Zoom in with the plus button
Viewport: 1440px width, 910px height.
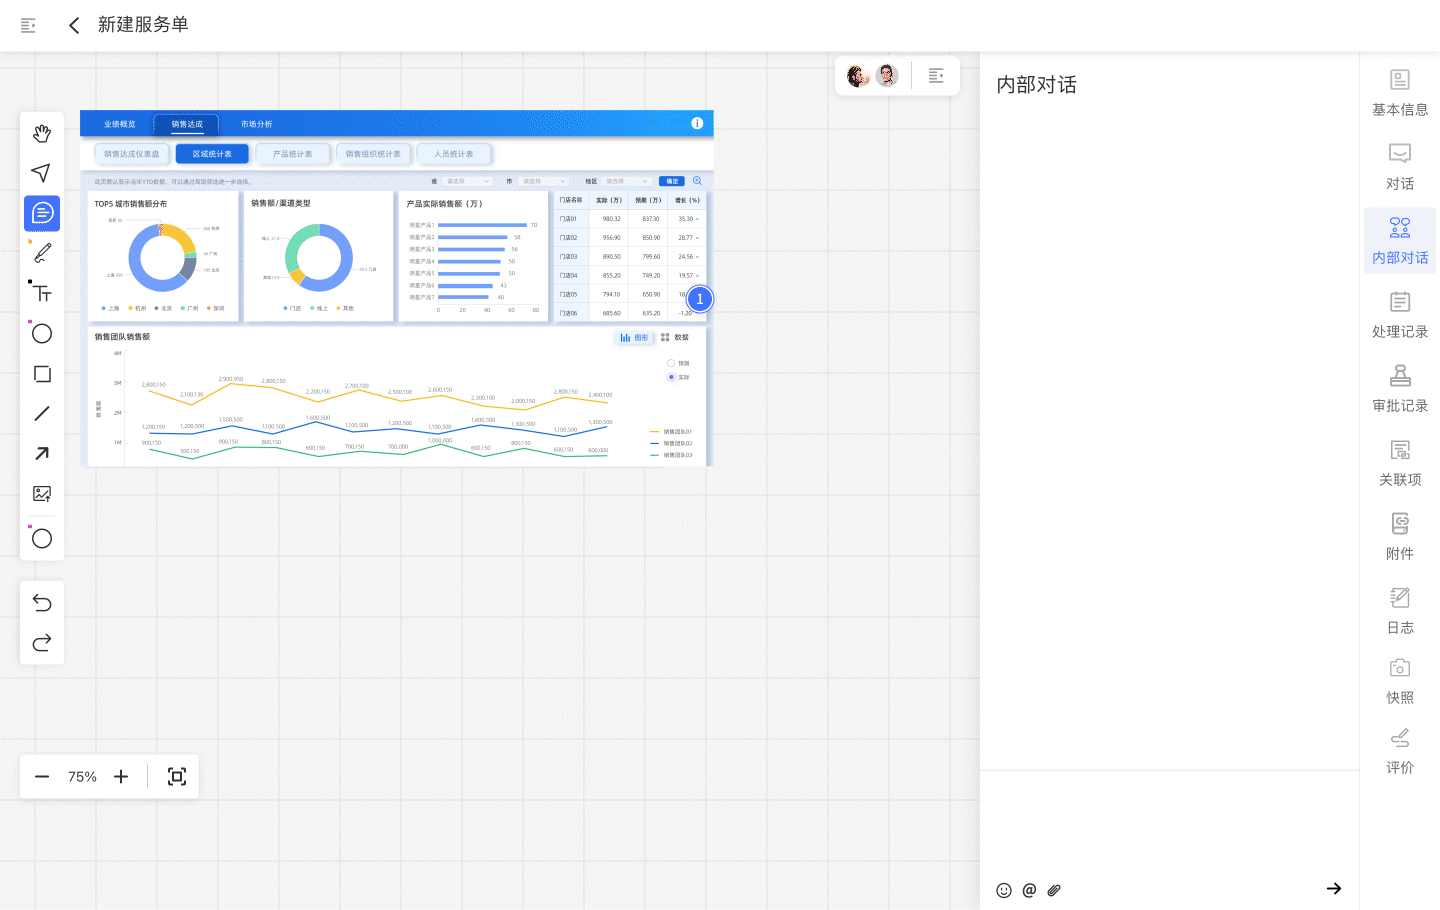pyautogui.click(x=121, y=777)
